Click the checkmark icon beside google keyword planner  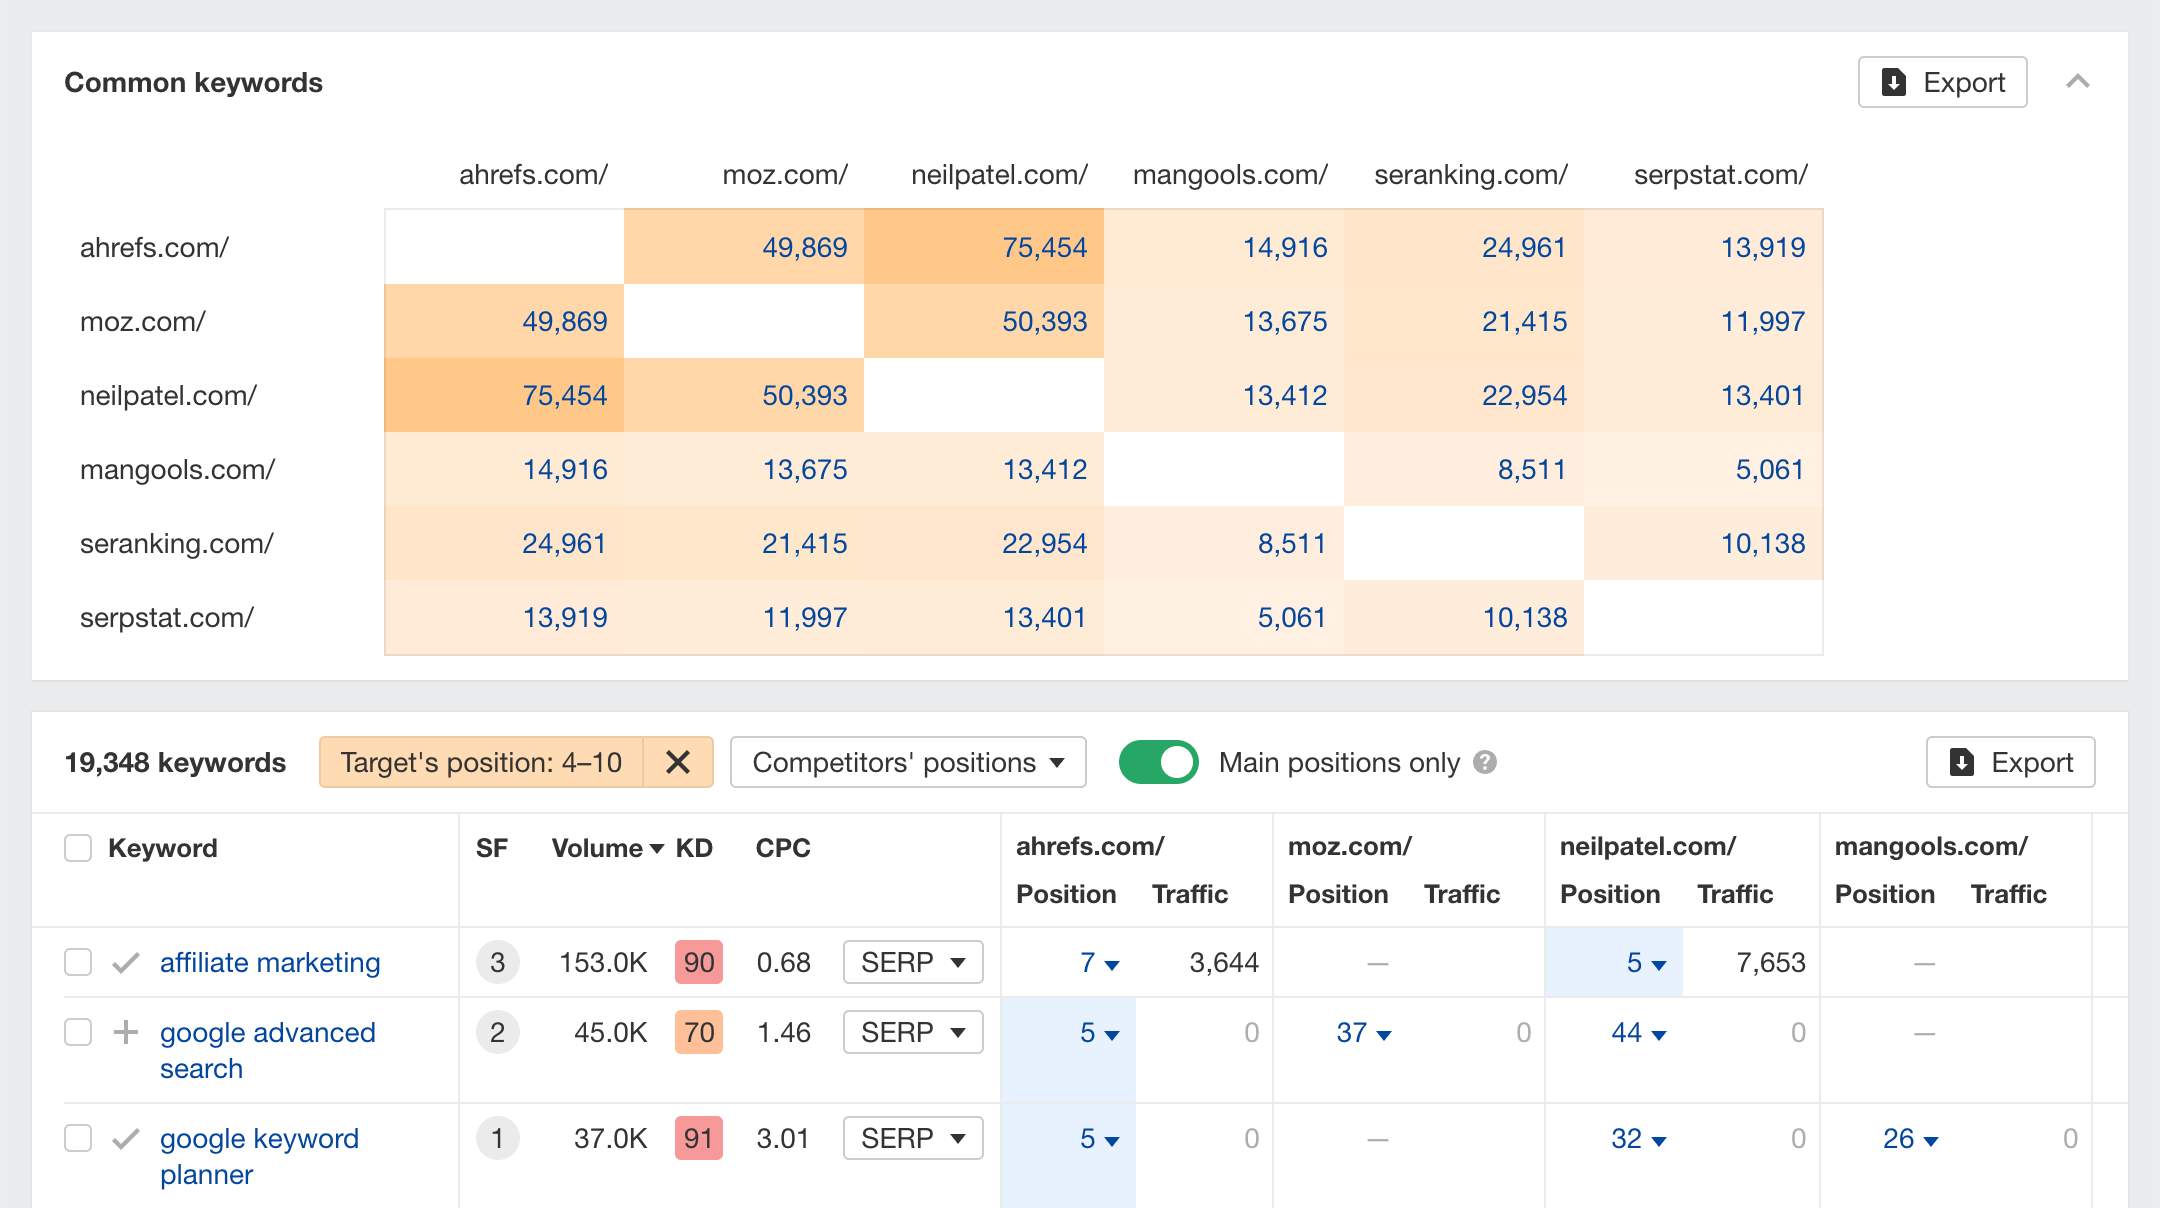(125, 1138)
